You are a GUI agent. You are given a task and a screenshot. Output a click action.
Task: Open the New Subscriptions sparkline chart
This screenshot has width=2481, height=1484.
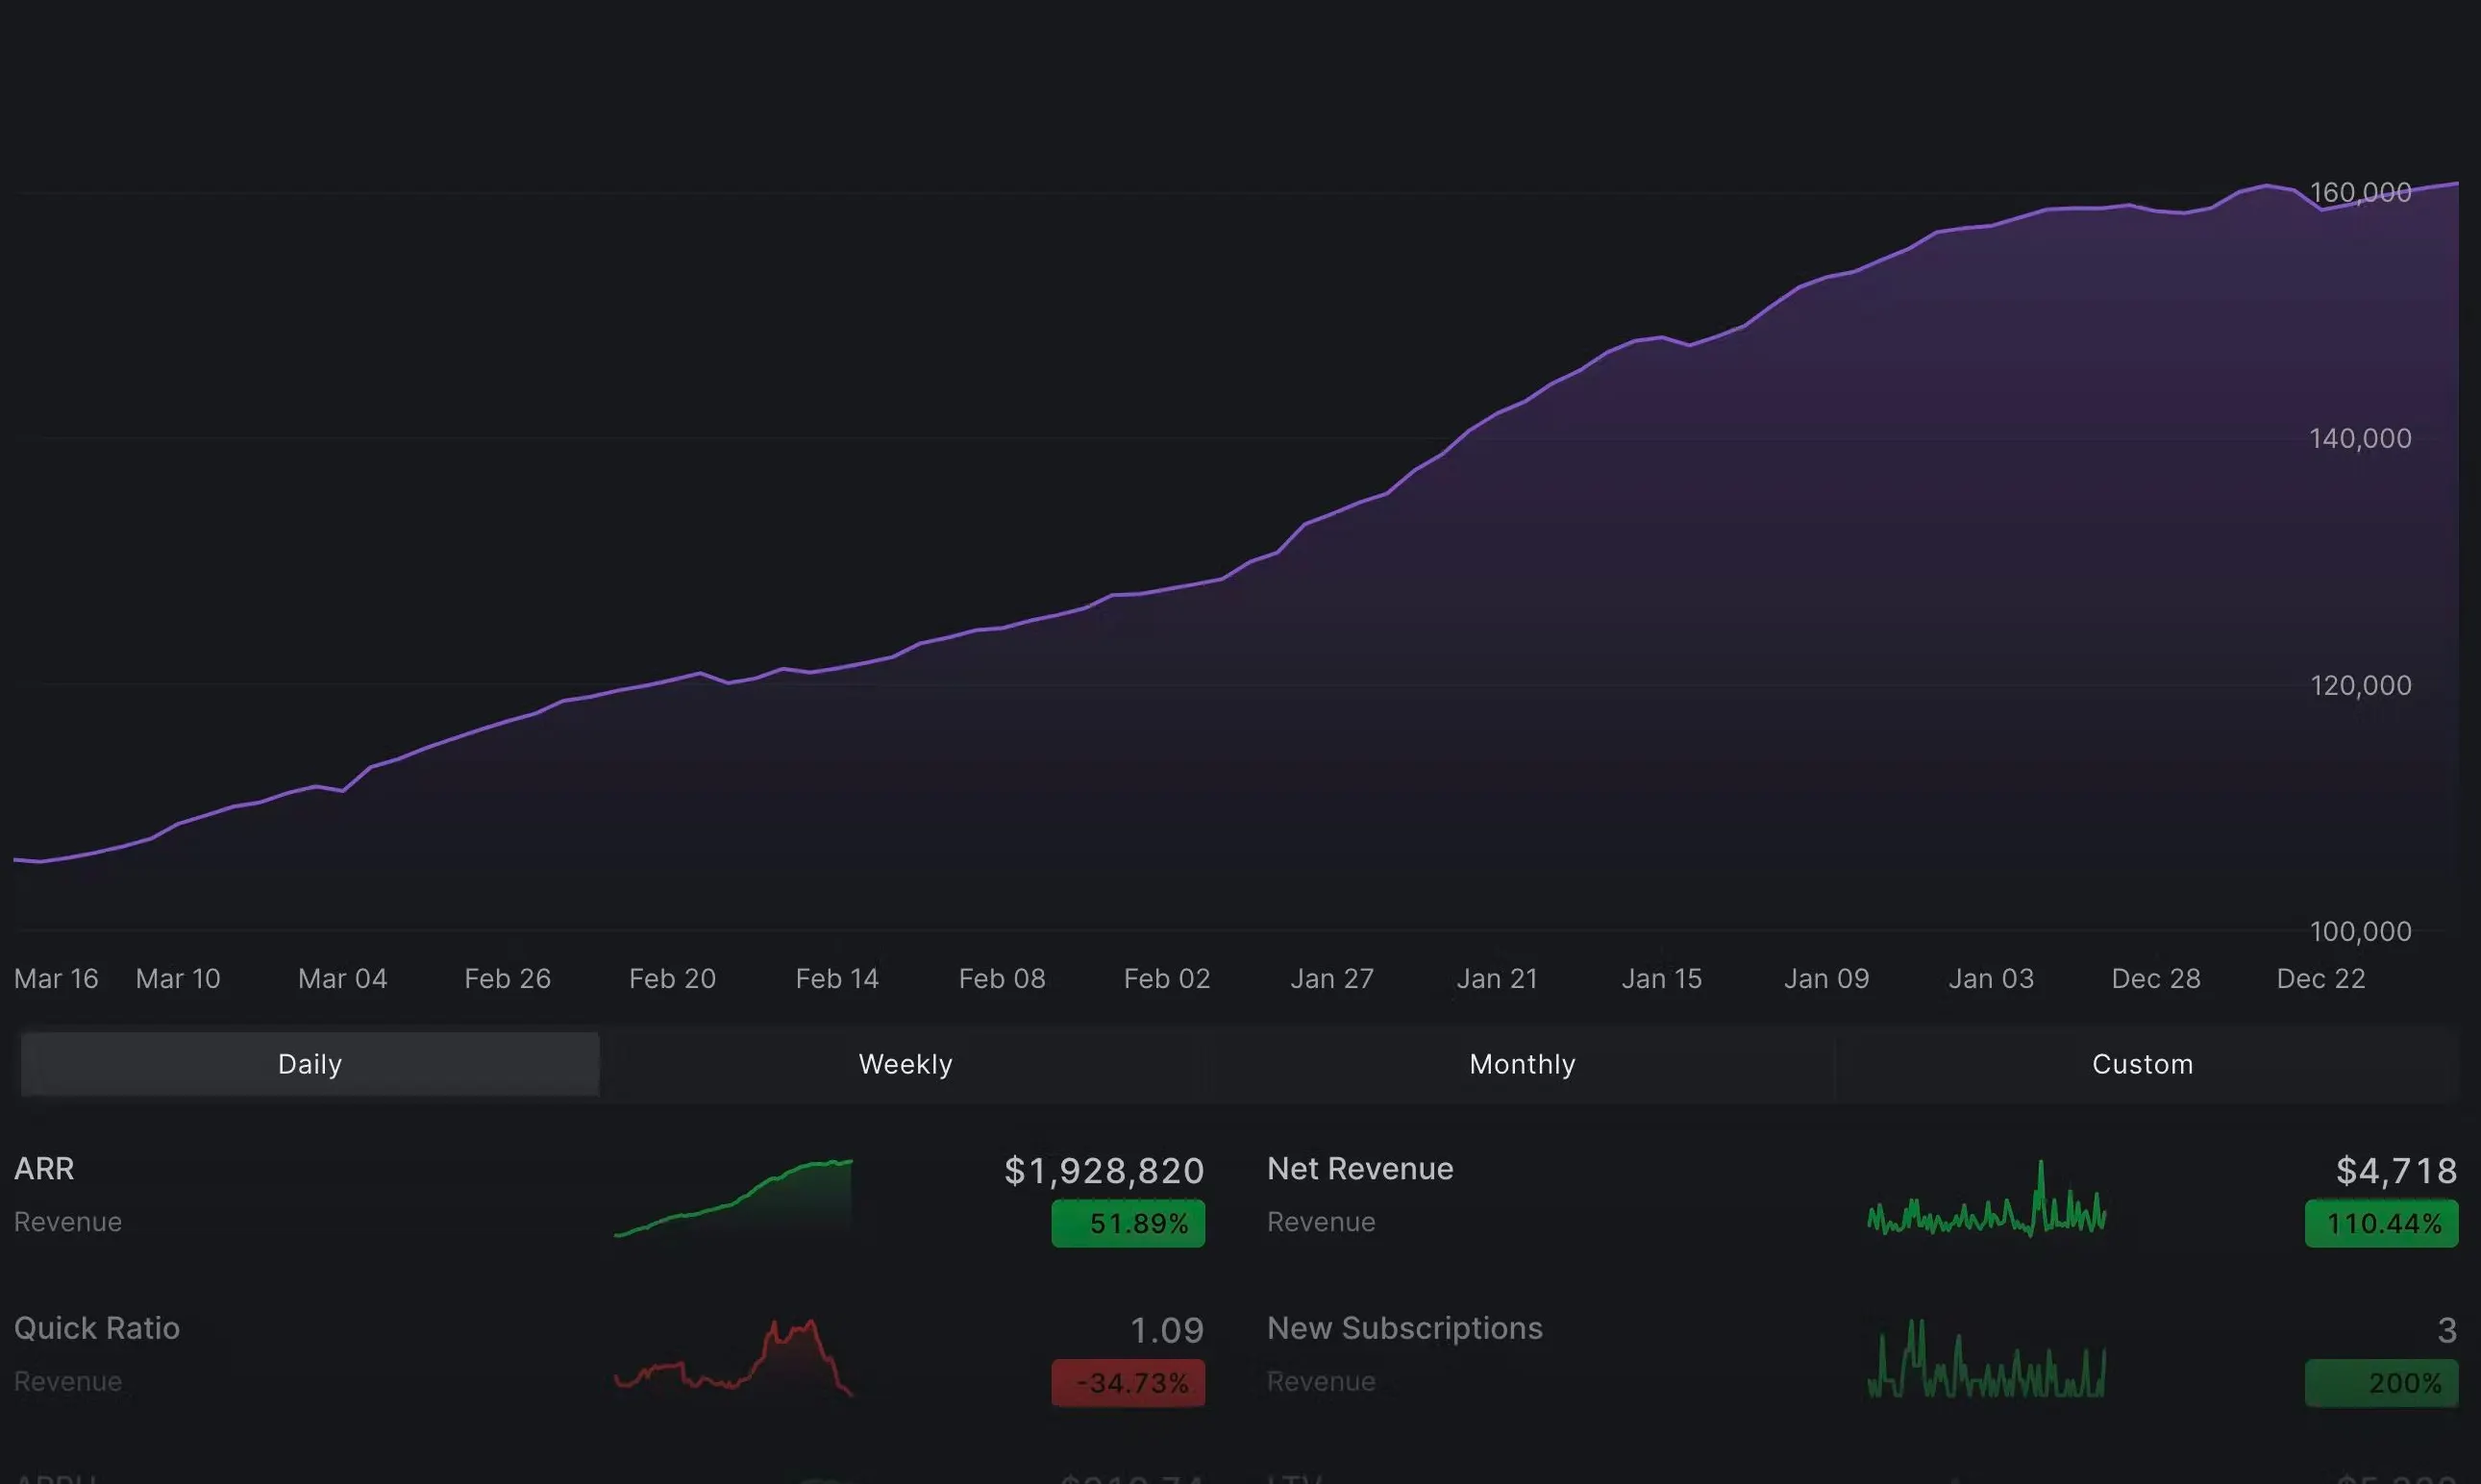pos(1987,1358)
